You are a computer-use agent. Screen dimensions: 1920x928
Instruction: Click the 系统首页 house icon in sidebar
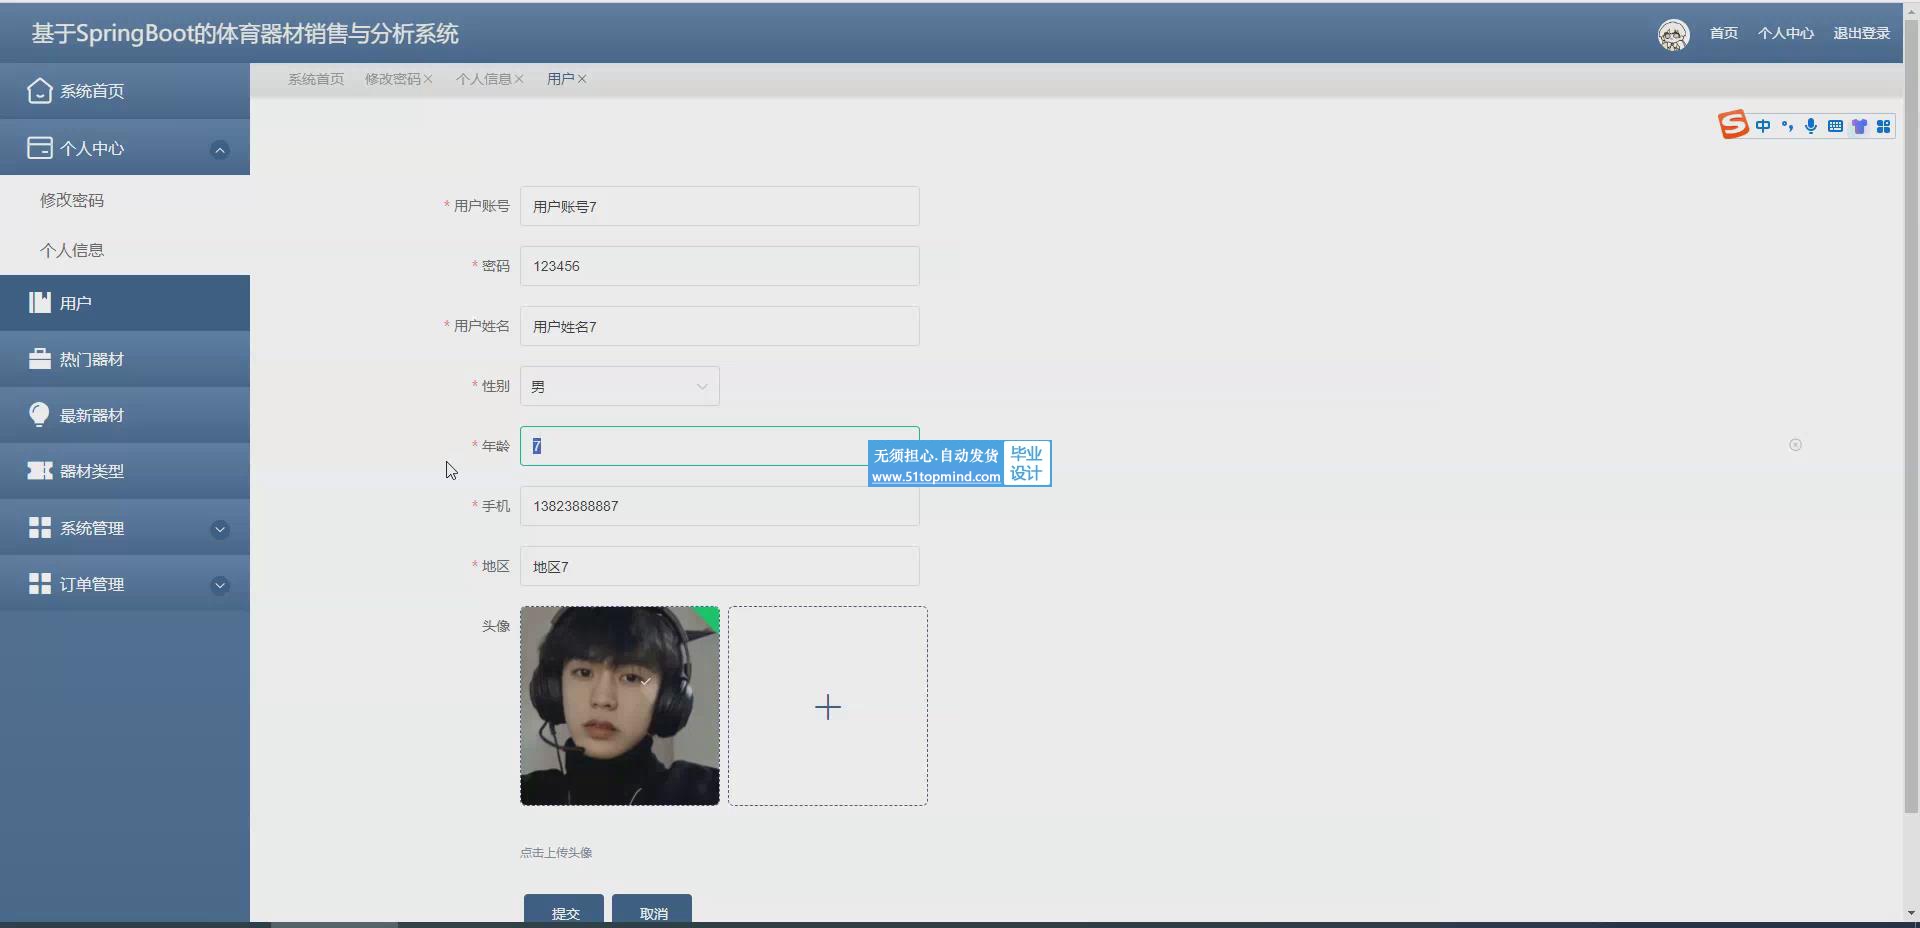tap(39, 91)
